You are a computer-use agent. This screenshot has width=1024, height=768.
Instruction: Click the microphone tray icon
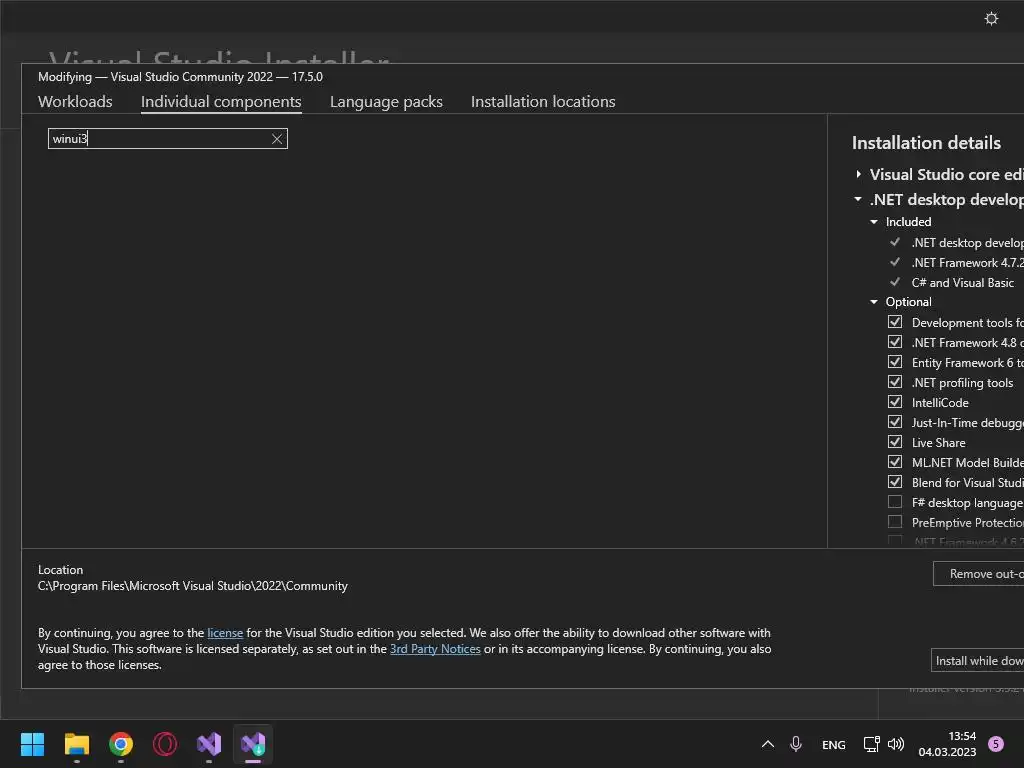[x=795, y=744]
